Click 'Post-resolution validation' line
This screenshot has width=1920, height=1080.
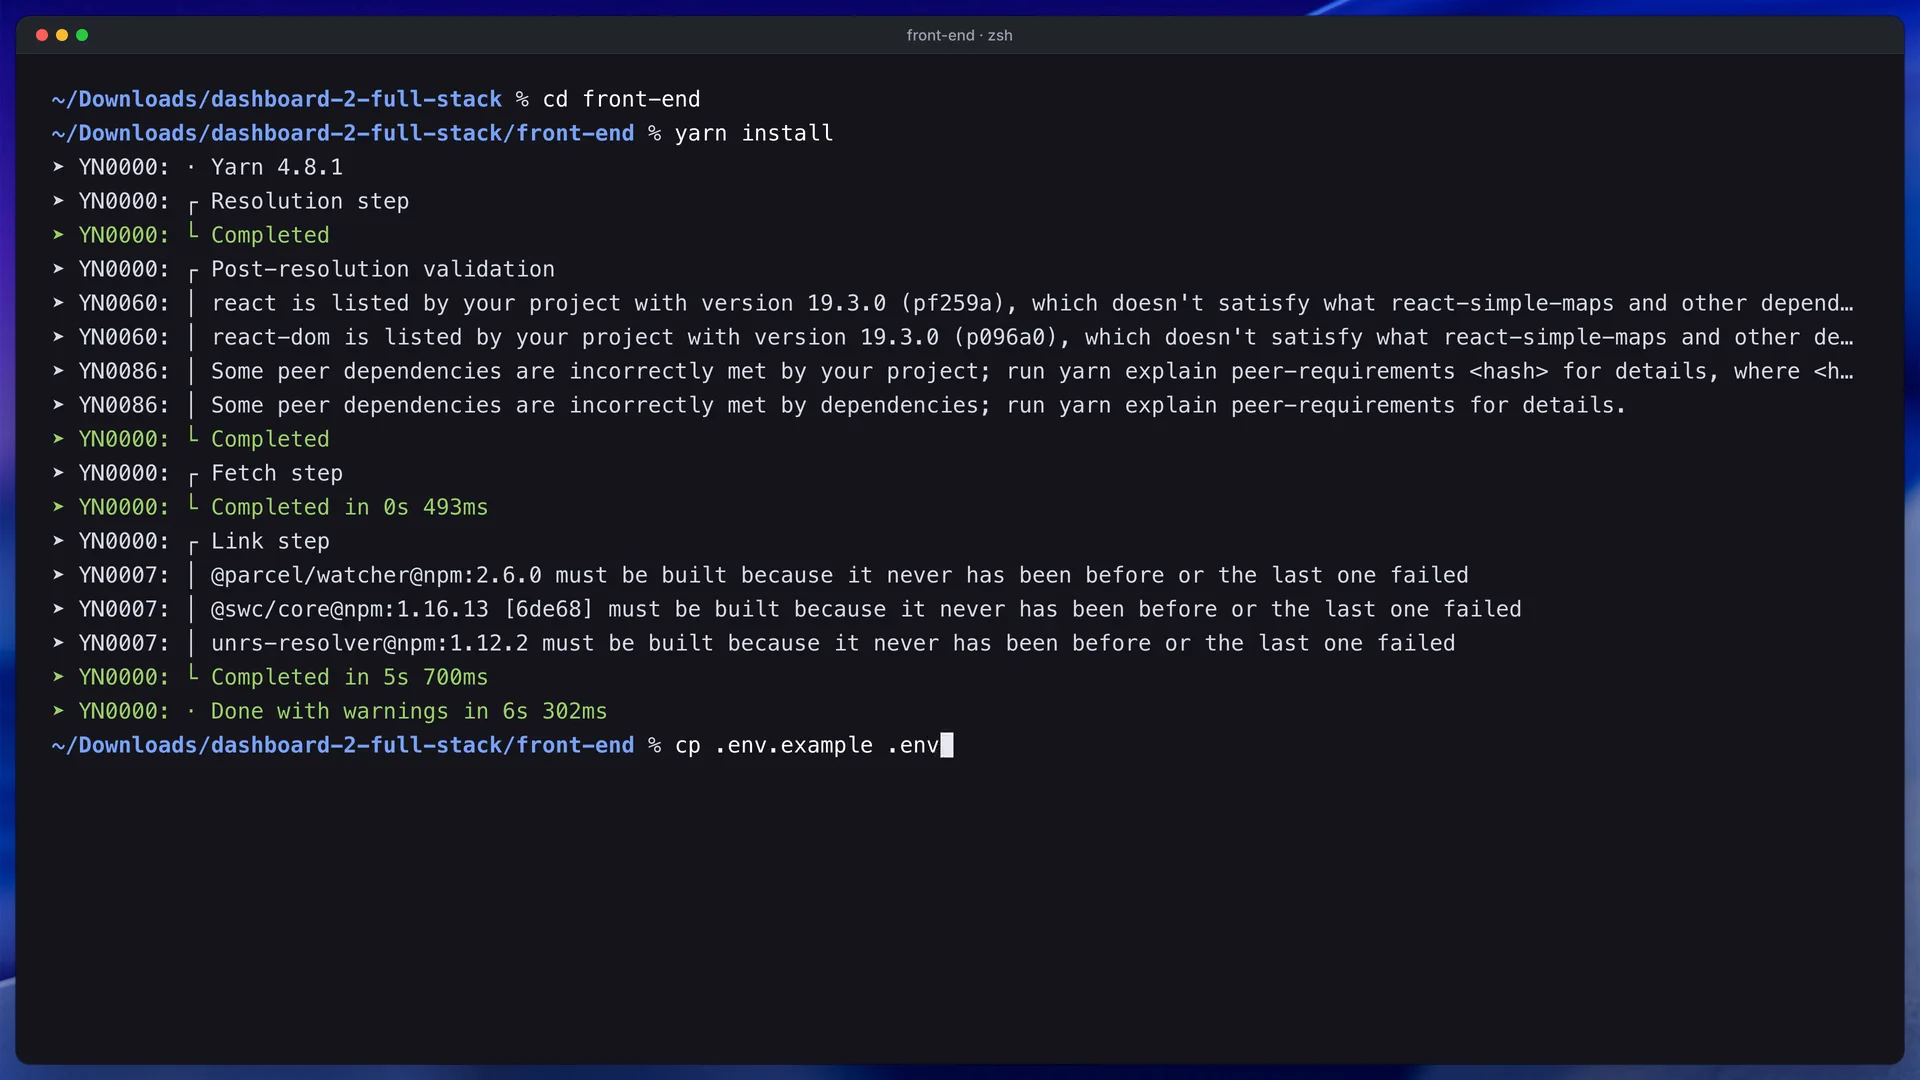[383, 269]
